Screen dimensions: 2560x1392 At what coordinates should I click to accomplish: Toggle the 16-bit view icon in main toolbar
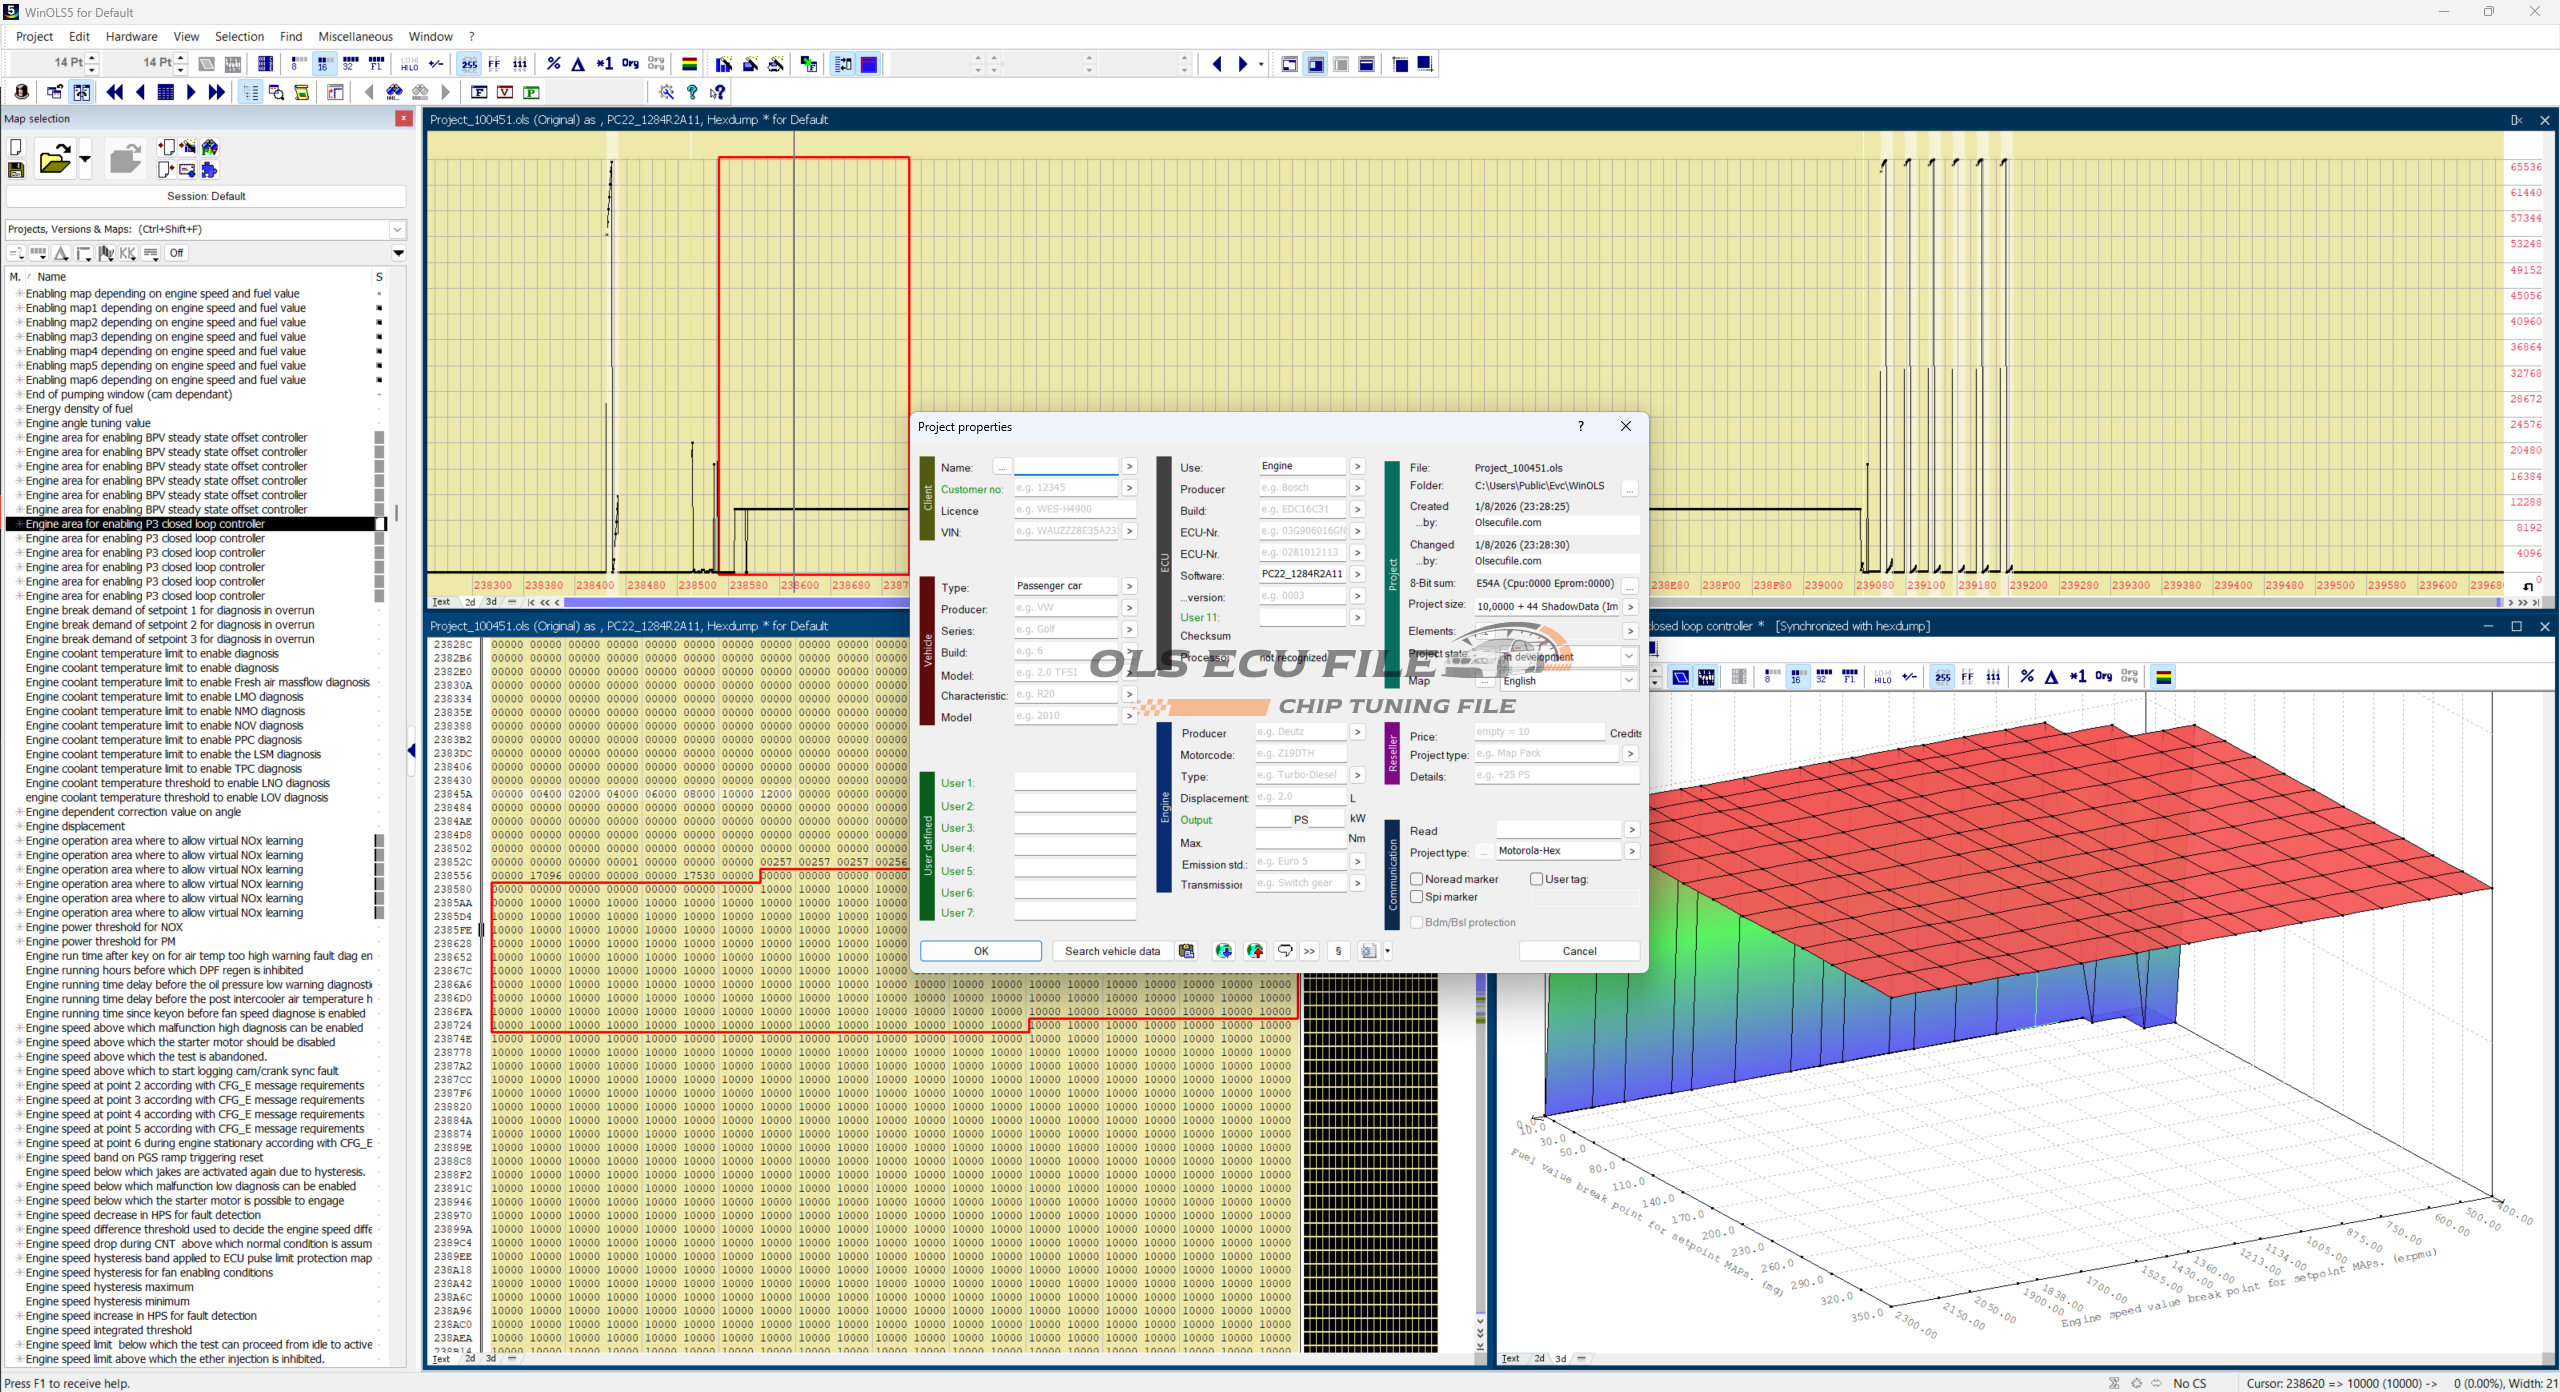point(324,64)
